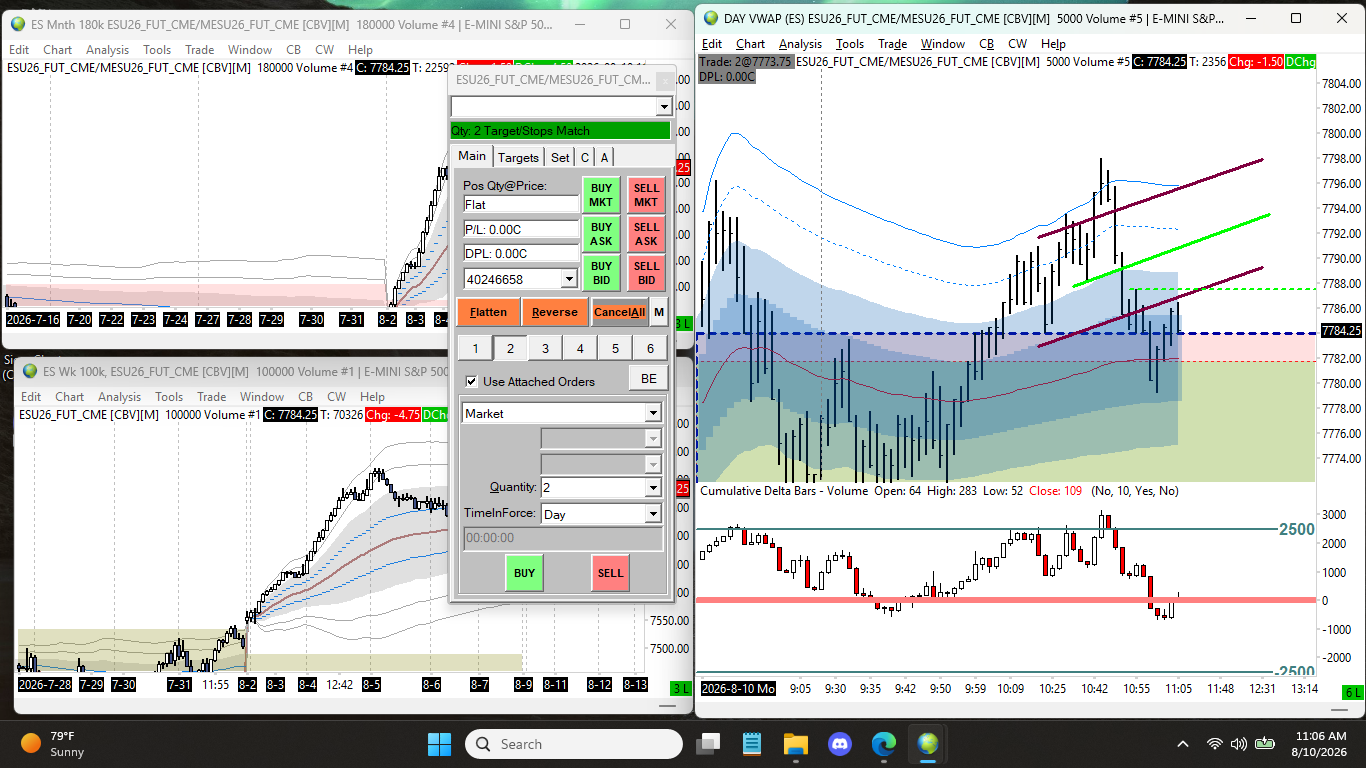Open File Explorer from the taskbar
This screenshot has width=1366, height=768.
[795, 744]
